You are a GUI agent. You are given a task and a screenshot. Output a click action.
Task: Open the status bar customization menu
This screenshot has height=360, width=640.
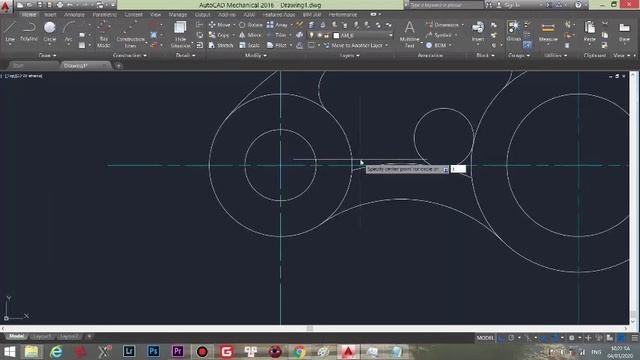point(635,338)
